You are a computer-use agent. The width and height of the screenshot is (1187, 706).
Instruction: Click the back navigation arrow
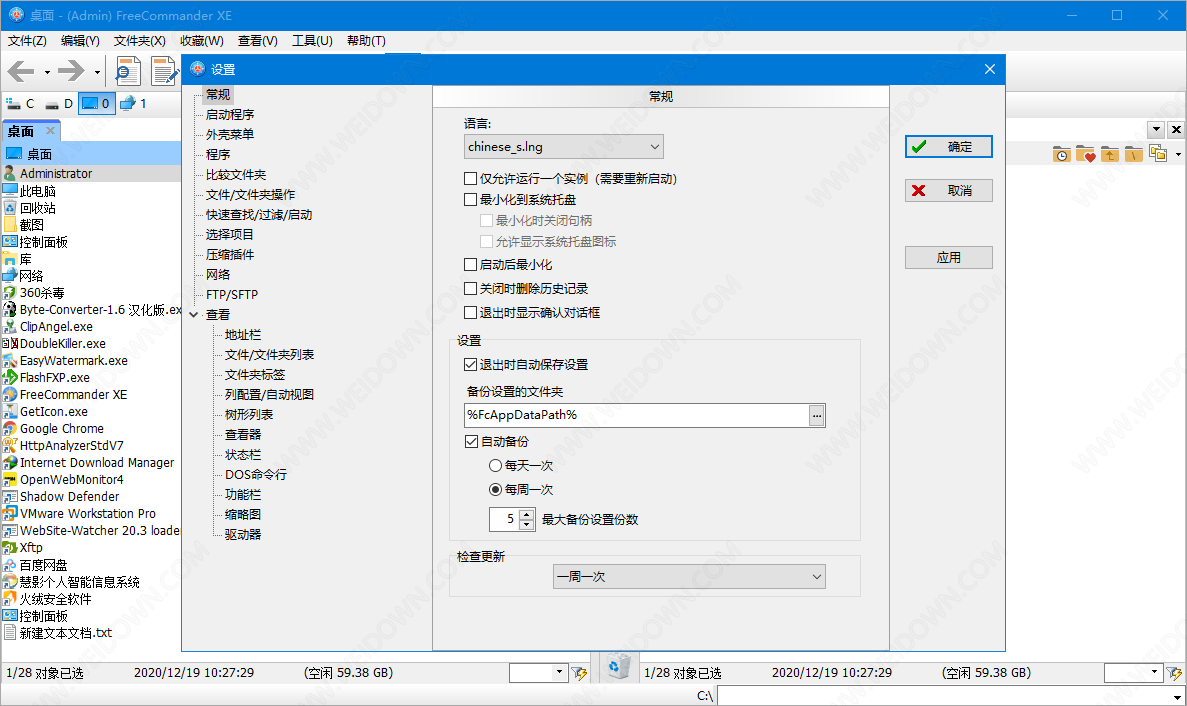20,71
